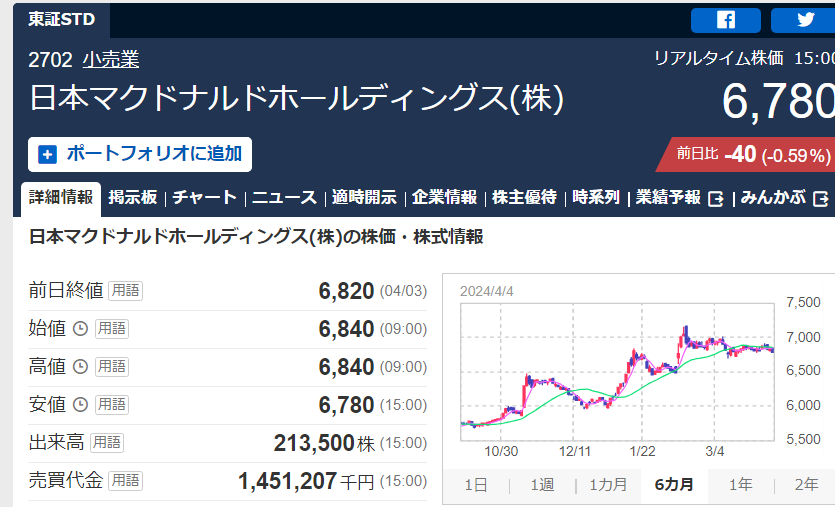
Task: Open the みんかぶ link
Action: (x=773, y=198)
